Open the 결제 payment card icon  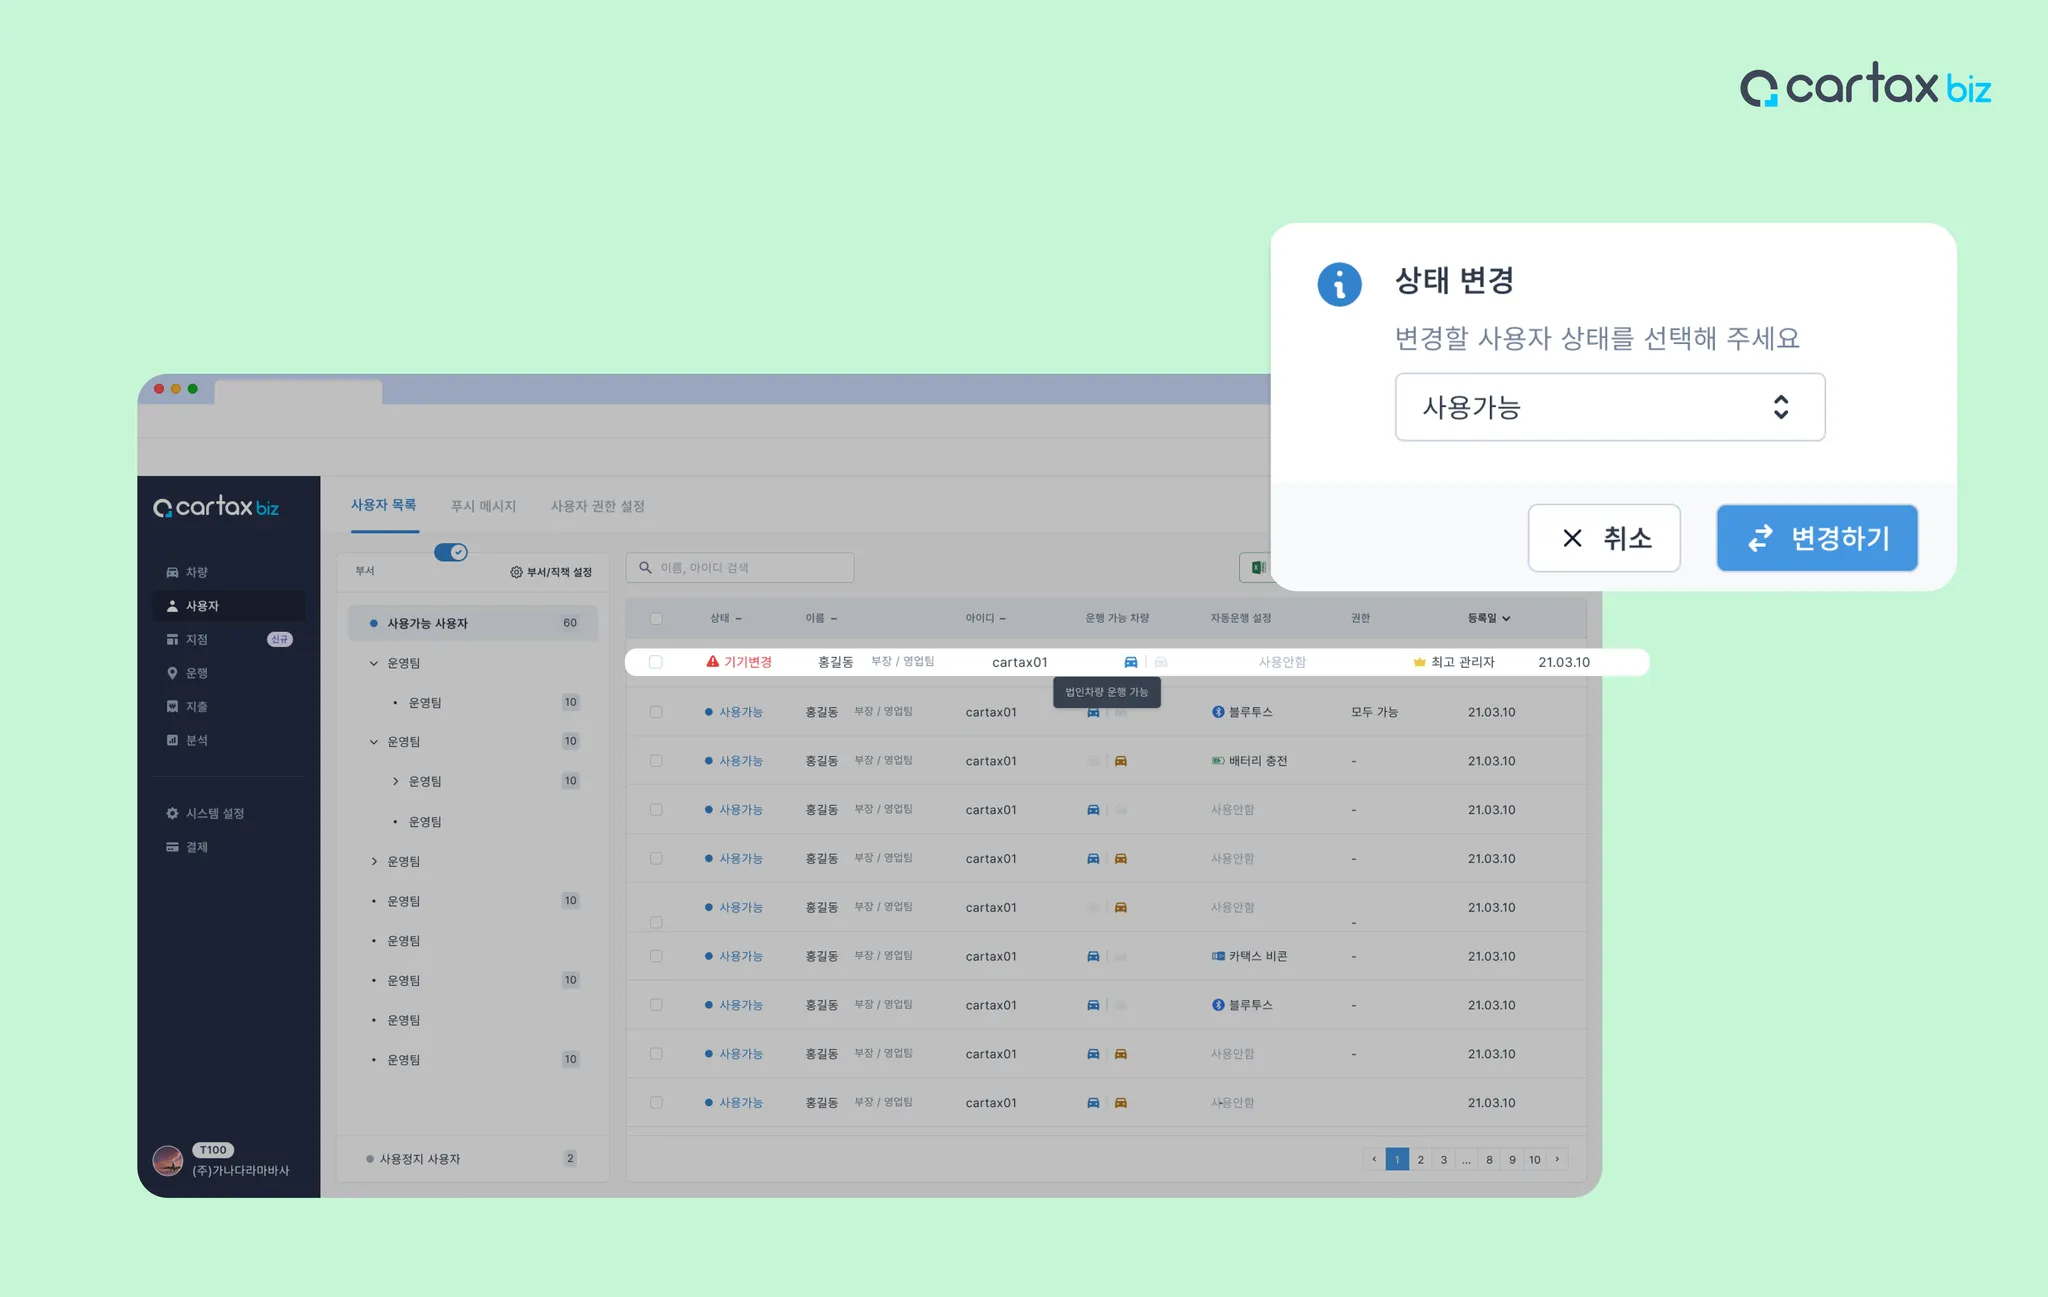pyautogui.click(x=172, y=847)
